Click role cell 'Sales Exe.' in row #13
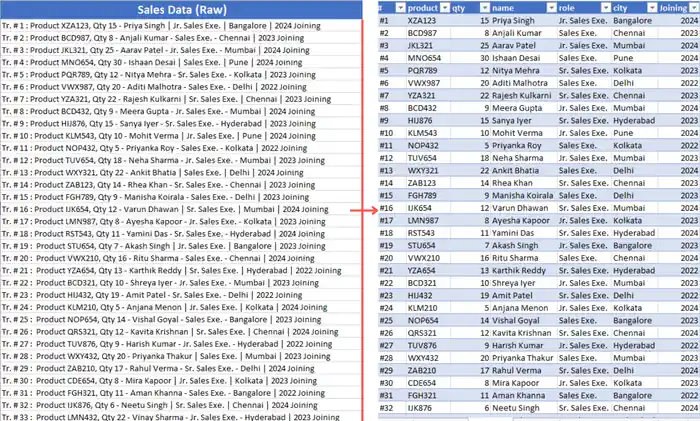 (584, 171)
